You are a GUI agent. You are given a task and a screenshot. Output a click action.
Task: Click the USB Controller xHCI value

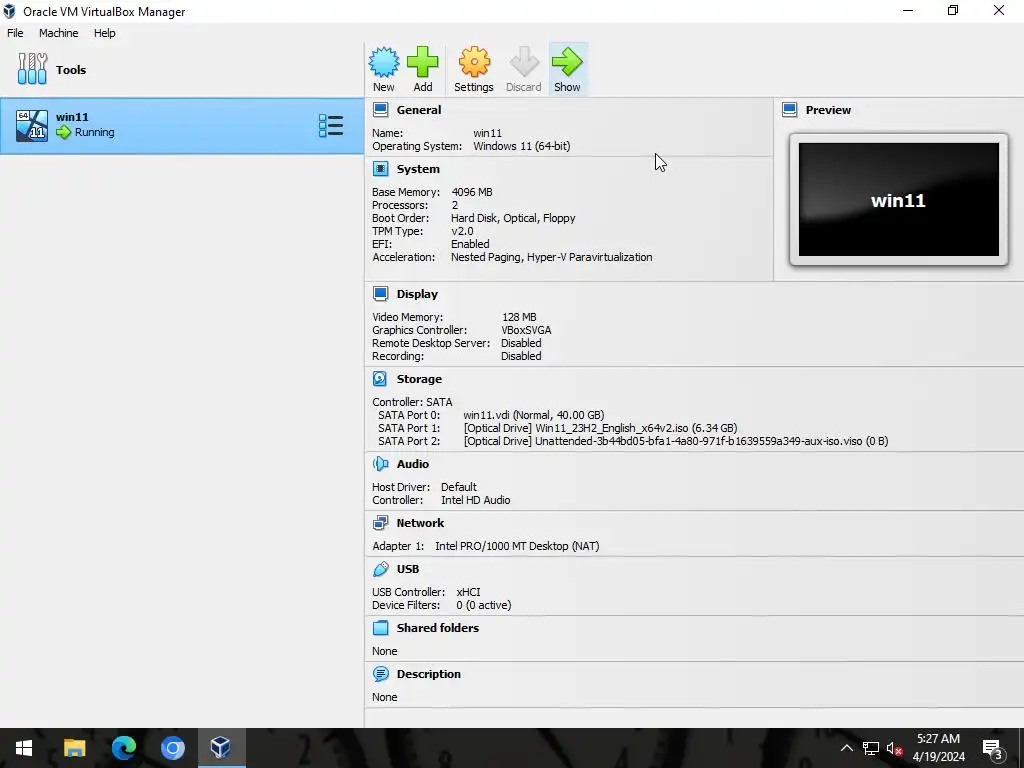coord(468,592)
